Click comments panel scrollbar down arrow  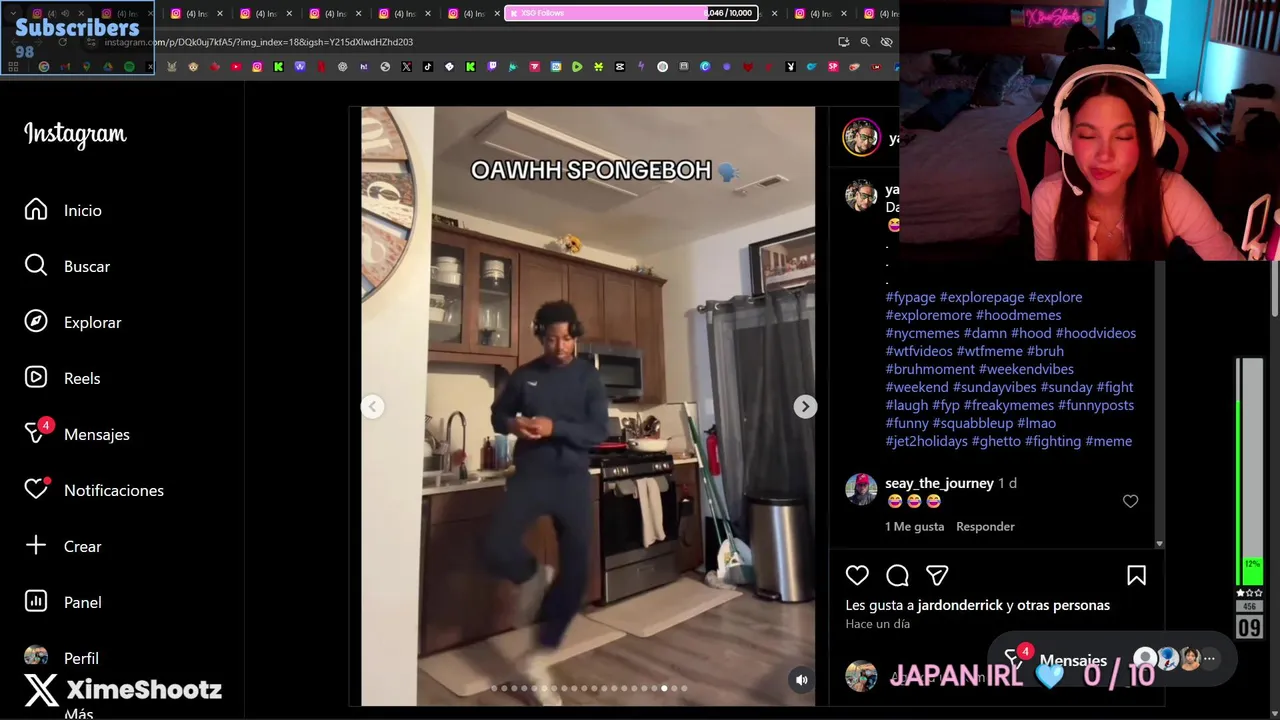point(1159,543)
